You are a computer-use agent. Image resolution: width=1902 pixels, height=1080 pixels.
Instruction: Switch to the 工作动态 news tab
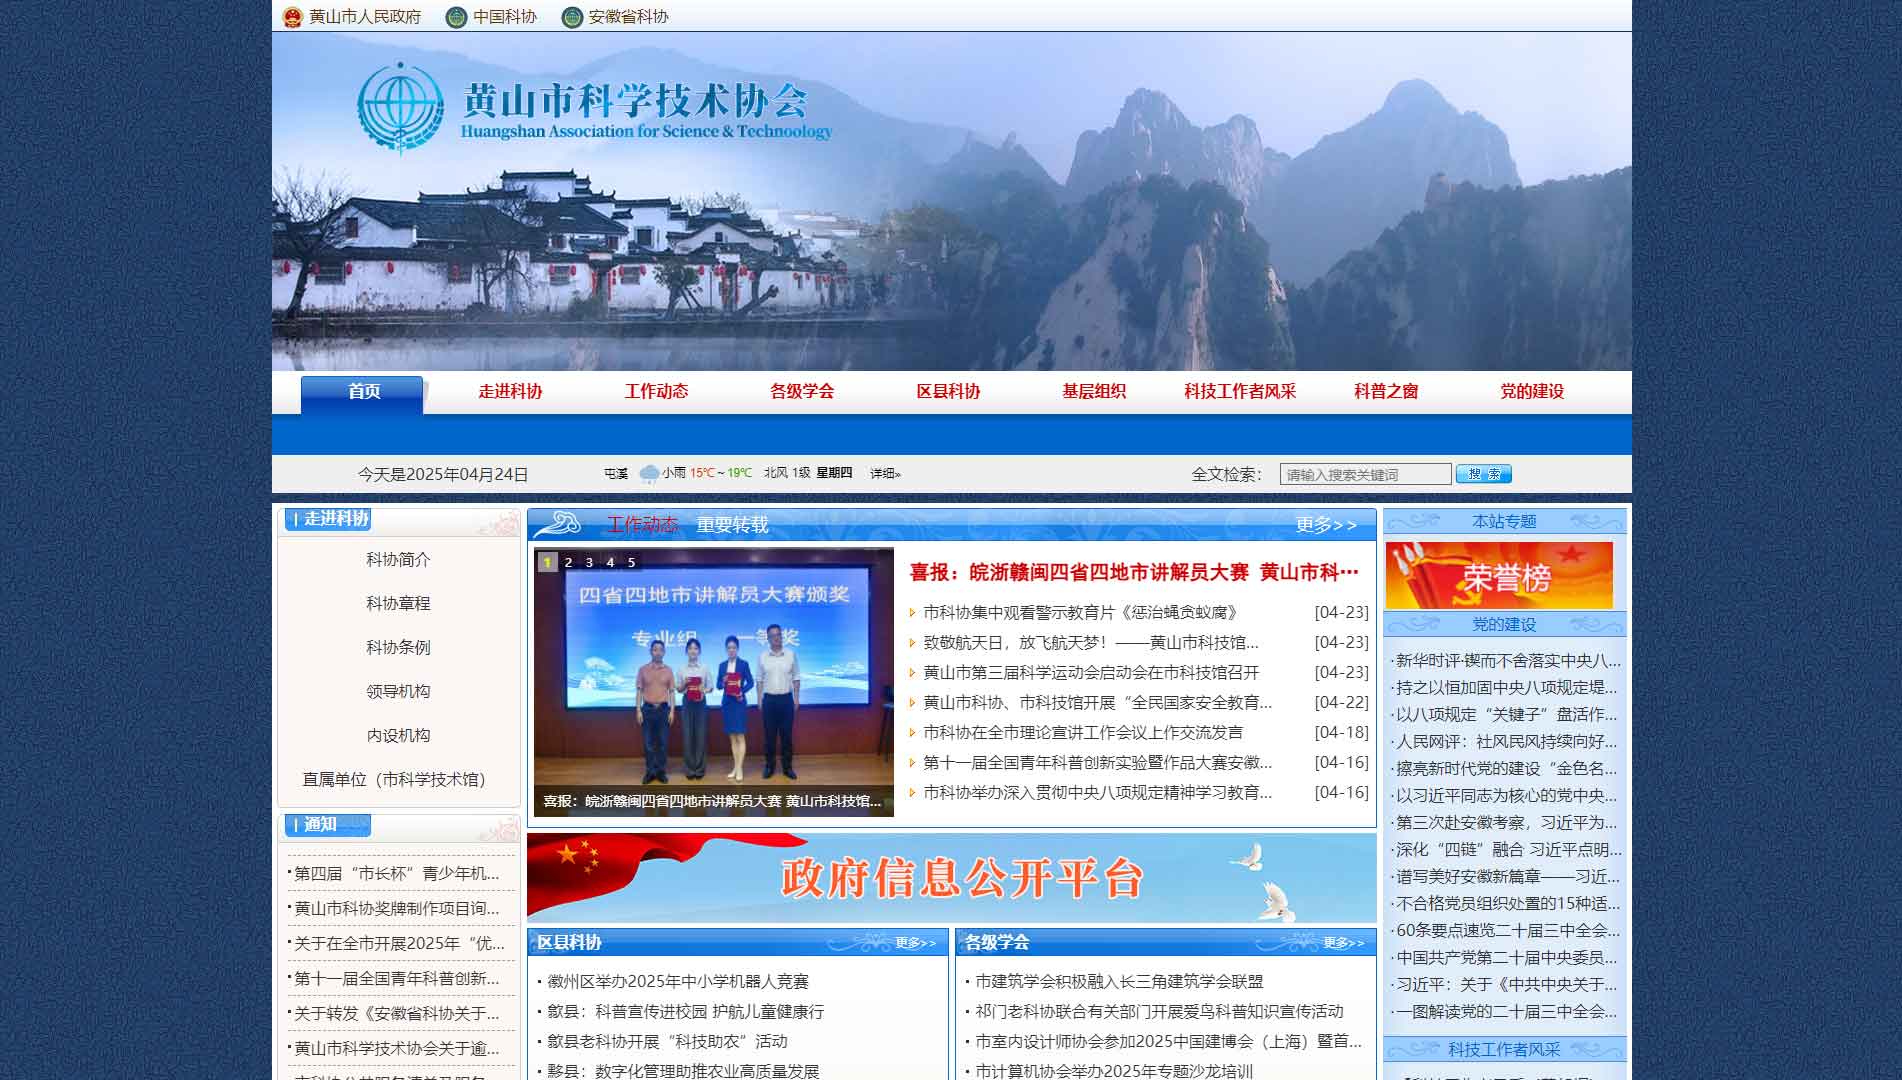[x=642, y=525]
